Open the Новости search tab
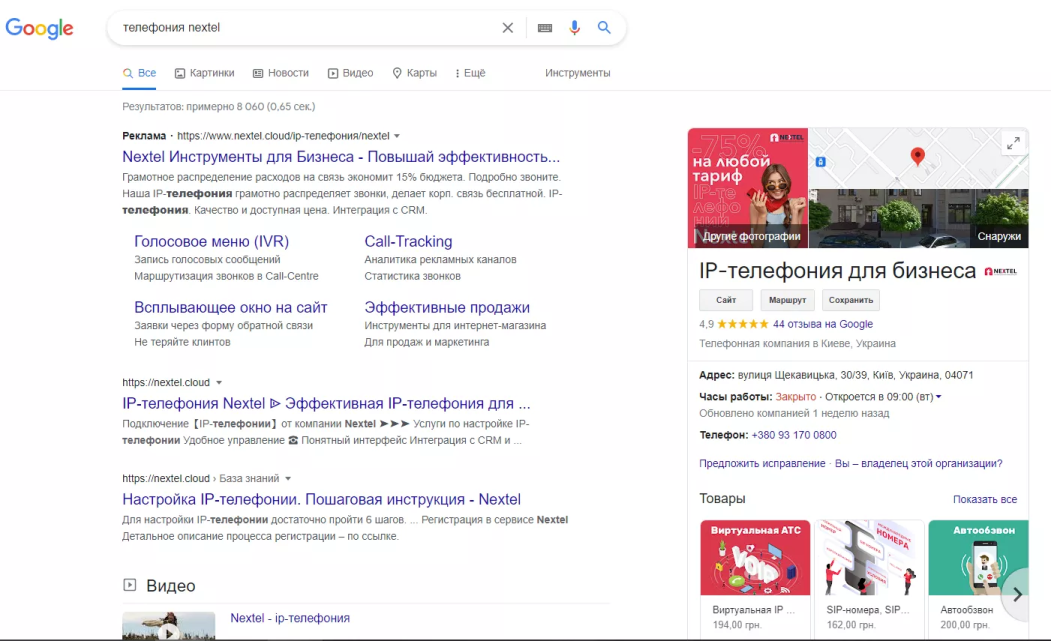1051x641 pixels. pos(280,73)
